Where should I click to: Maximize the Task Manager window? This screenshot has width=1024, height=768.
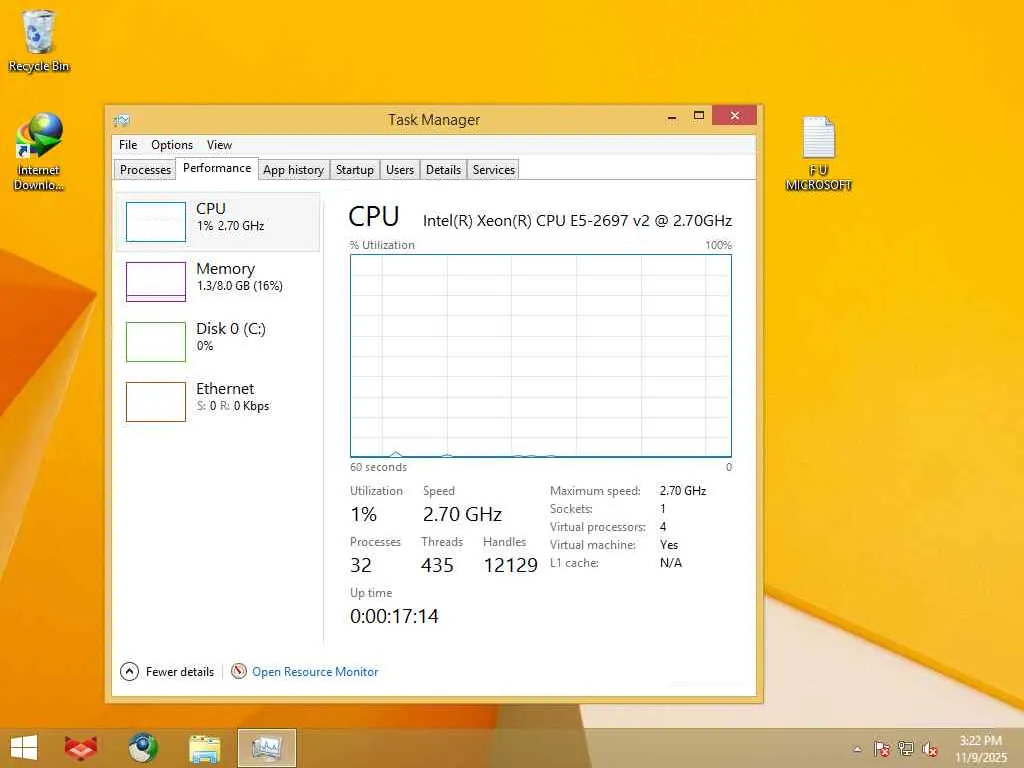(698, 116)
